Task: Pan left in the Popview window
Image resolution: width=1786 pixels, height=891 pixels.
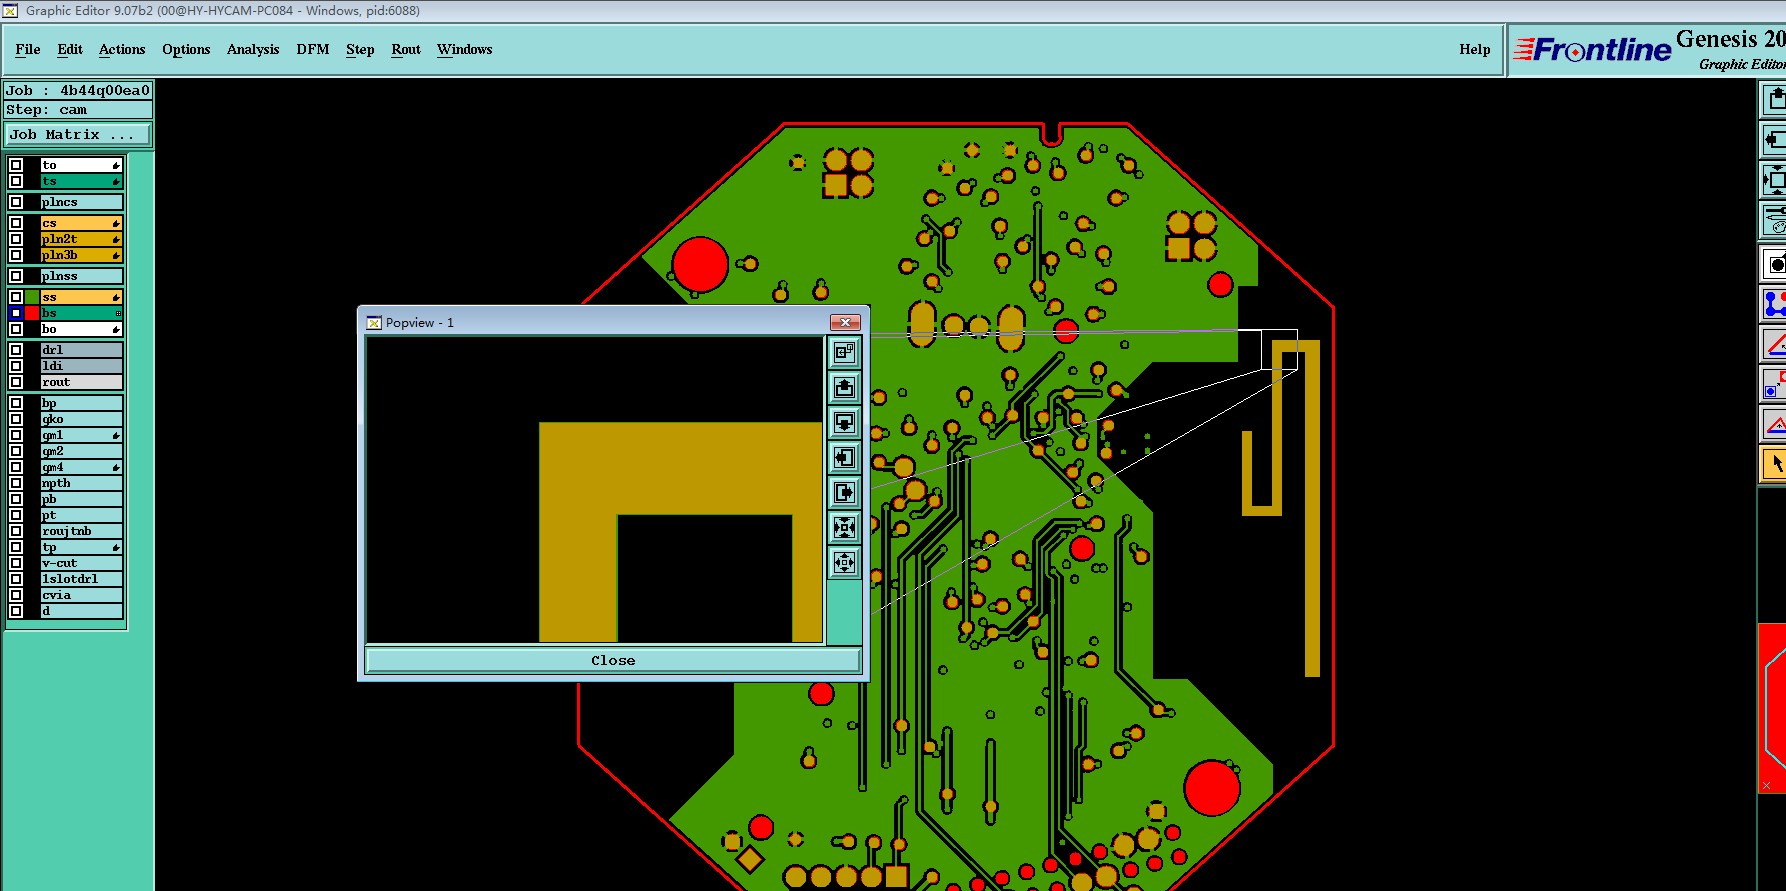Action: point(845,457)
